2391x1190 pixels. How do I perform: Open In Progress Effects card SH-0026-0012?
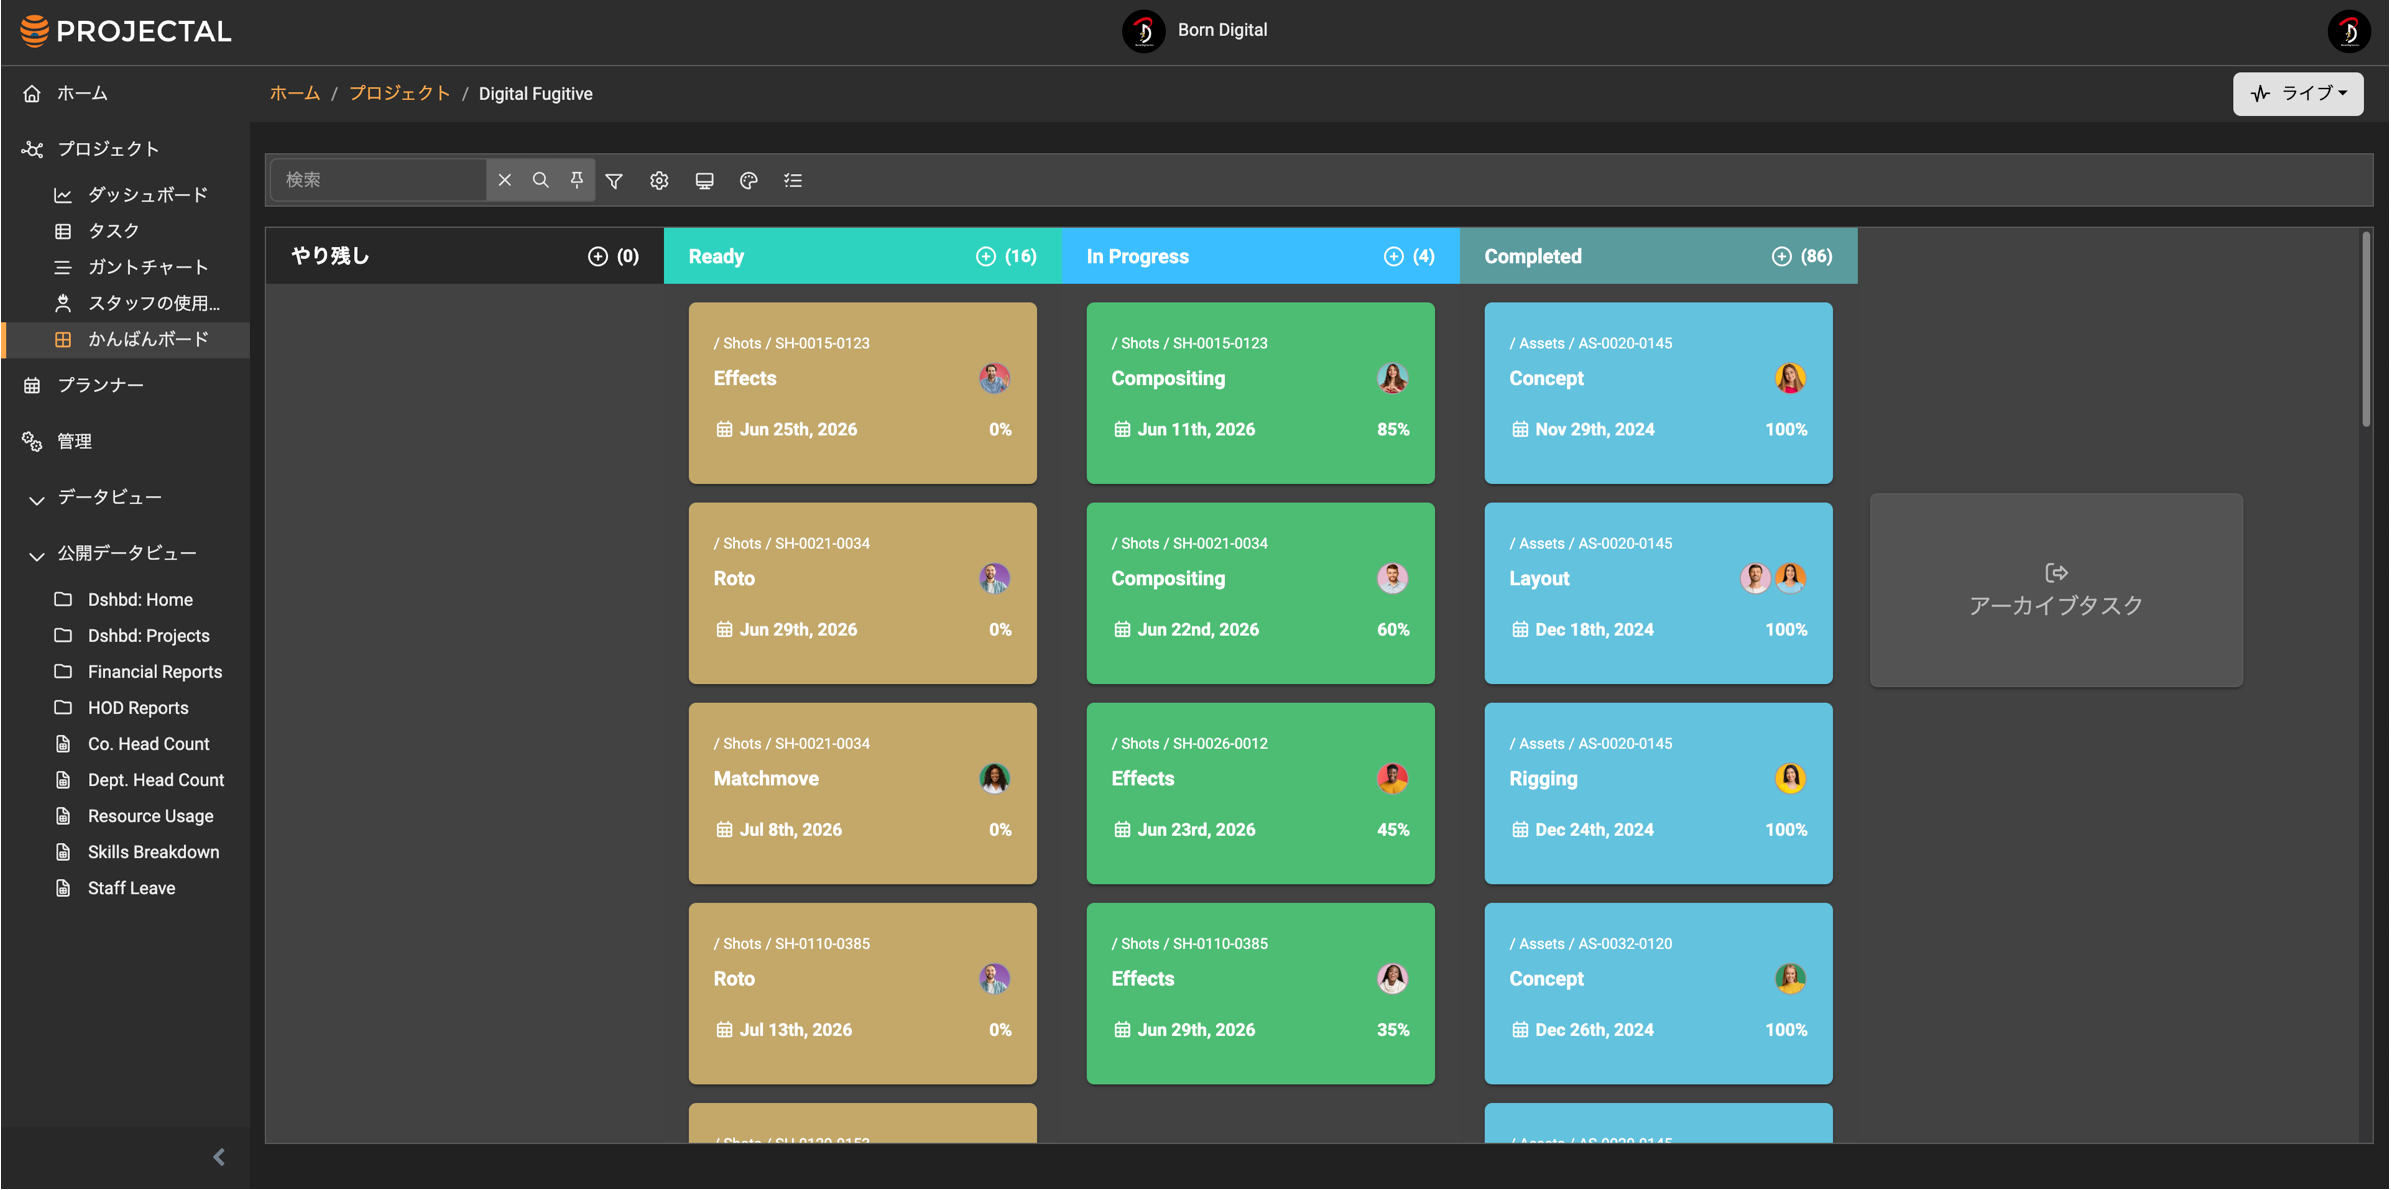click(x=1260, y=793)
